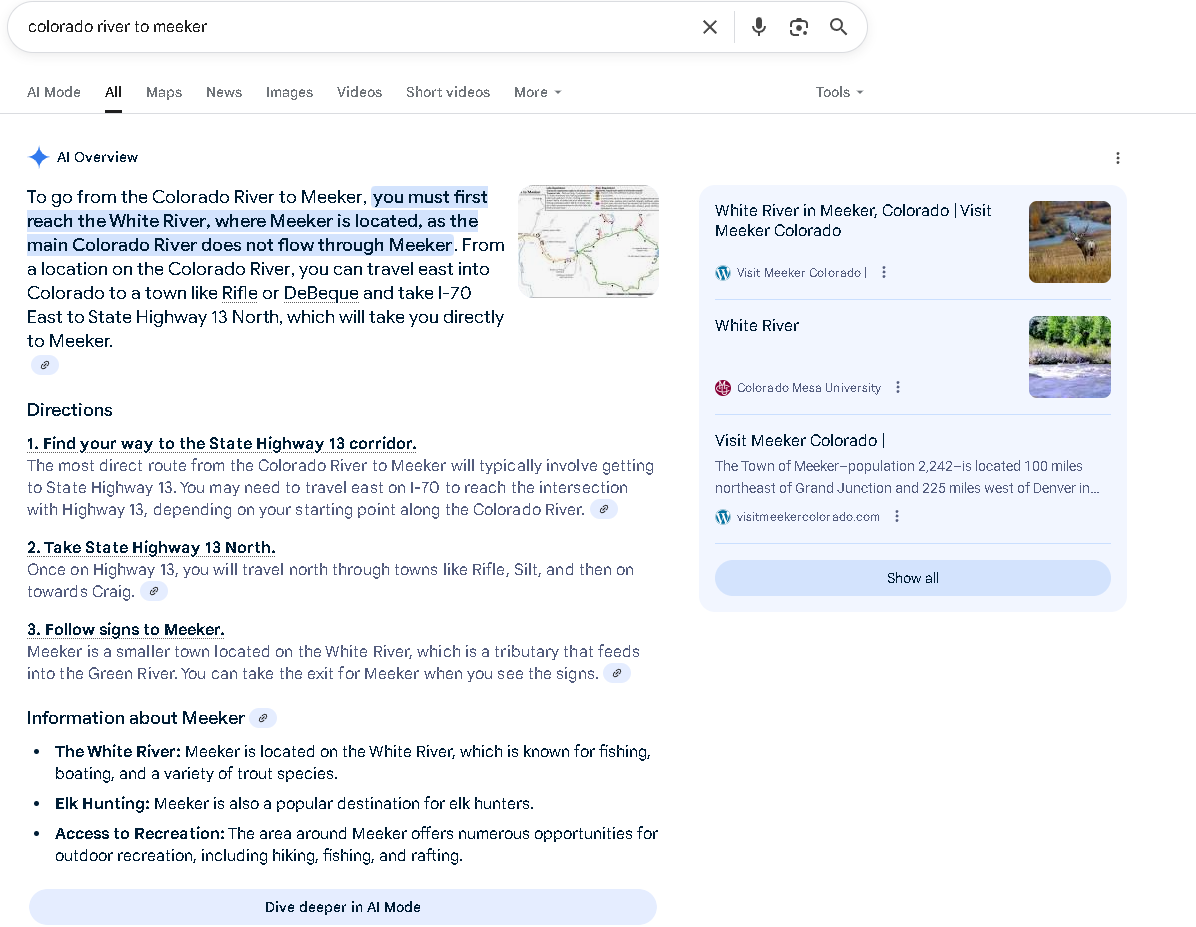The height and width of the screenshot is (927, 1196).
Task: Submit search with the magnifying glass icon
Action: tap(838, 27)
